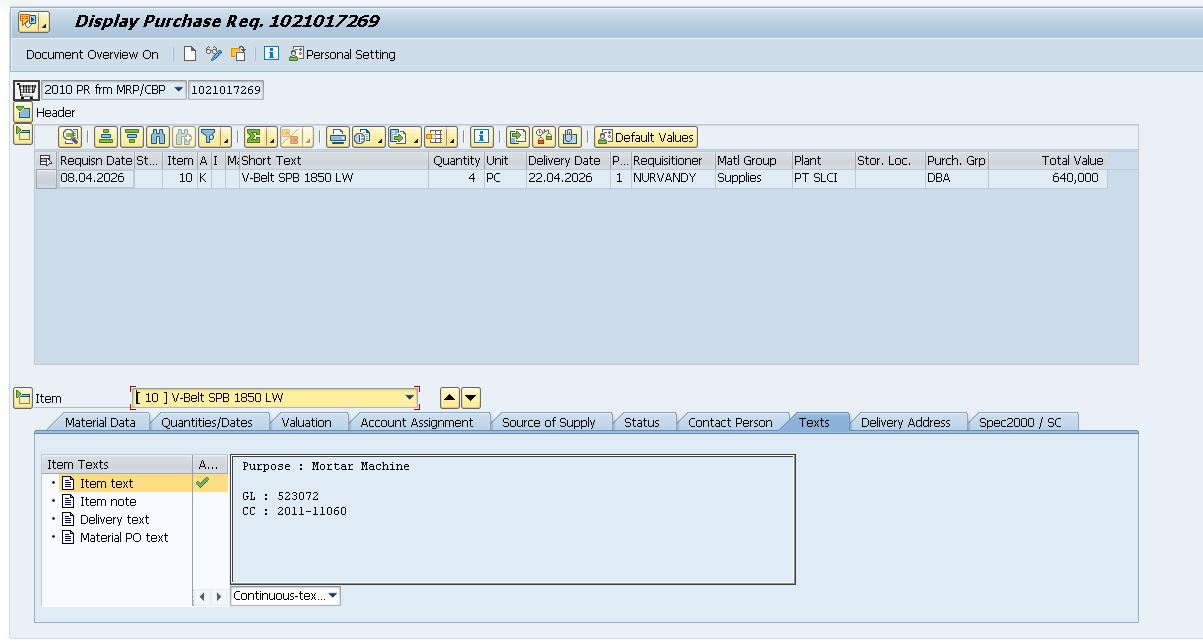The width and height of the screenshot is (1203, 642).
Task: Open the item selector dropdown for V-Belt
Action: tap(409, 398)
